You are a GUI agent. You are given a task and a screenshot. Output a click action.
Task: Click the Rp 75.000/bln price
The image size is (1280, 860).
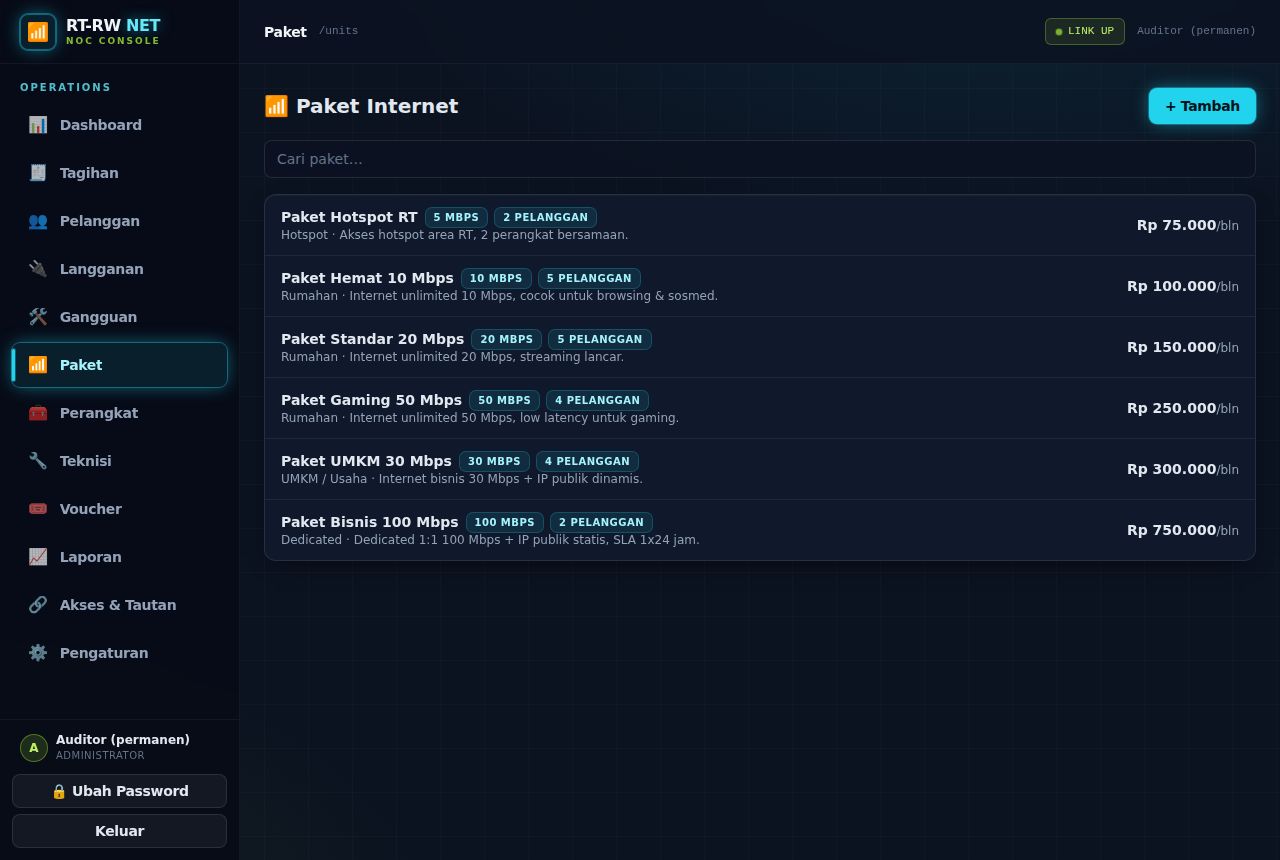tap(1188, 225)
